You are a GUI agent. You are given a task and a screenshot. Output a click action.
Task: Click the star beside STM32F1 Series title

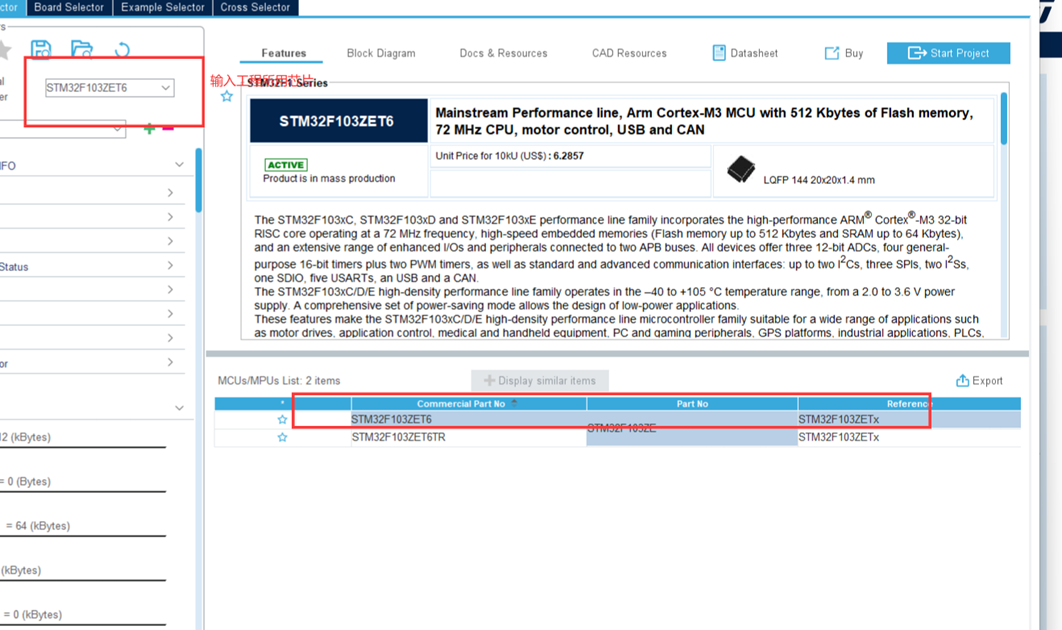pyautogui.click(x=227, y=96)
